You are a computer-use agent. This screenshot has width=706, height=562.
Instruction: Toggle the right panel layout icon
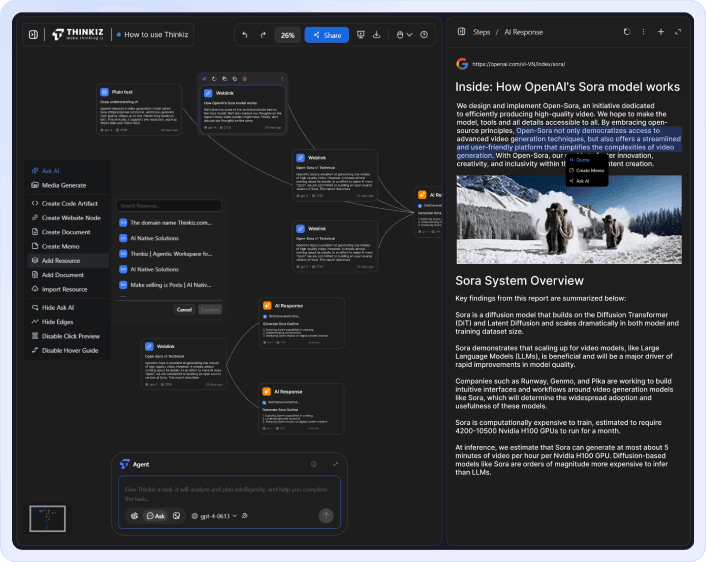(x=462, y=32)
